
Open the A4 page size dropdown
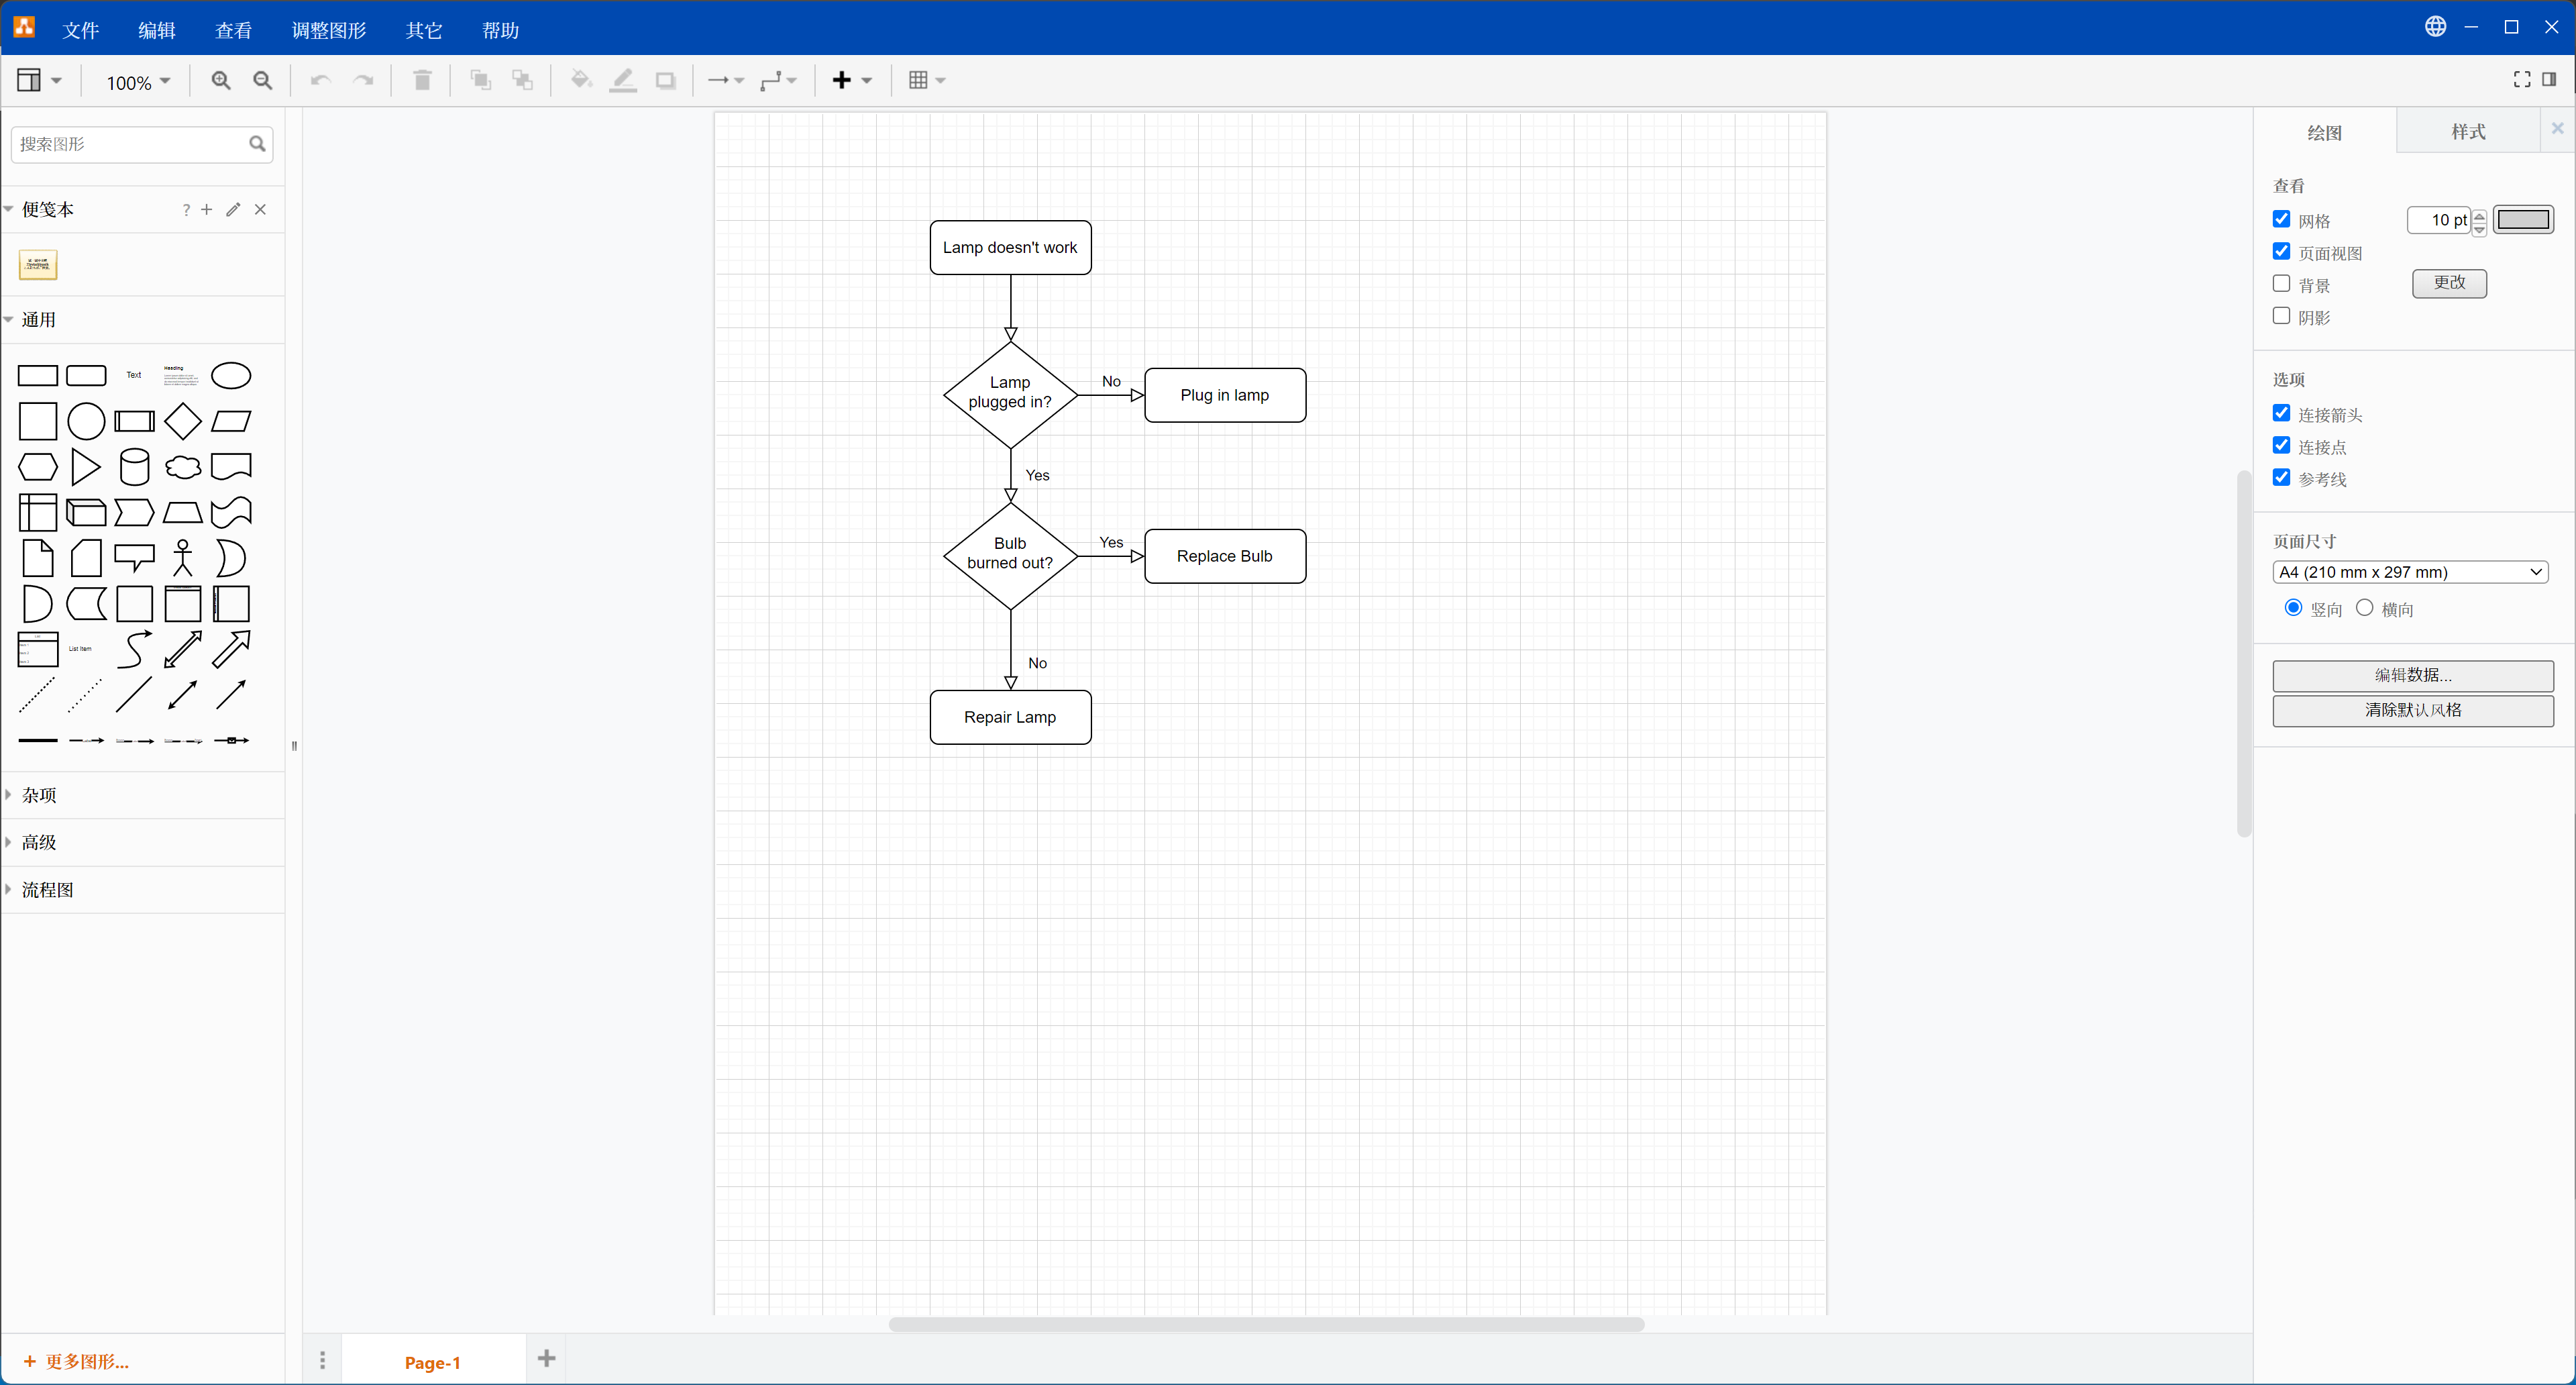pyautogui.click(x=2410, y=572)
